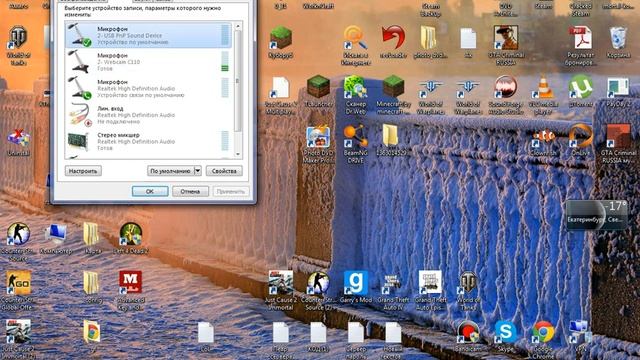Open the Photo DVD Maker shortcut
Screen dimensions: 640x360
point(318,144)
